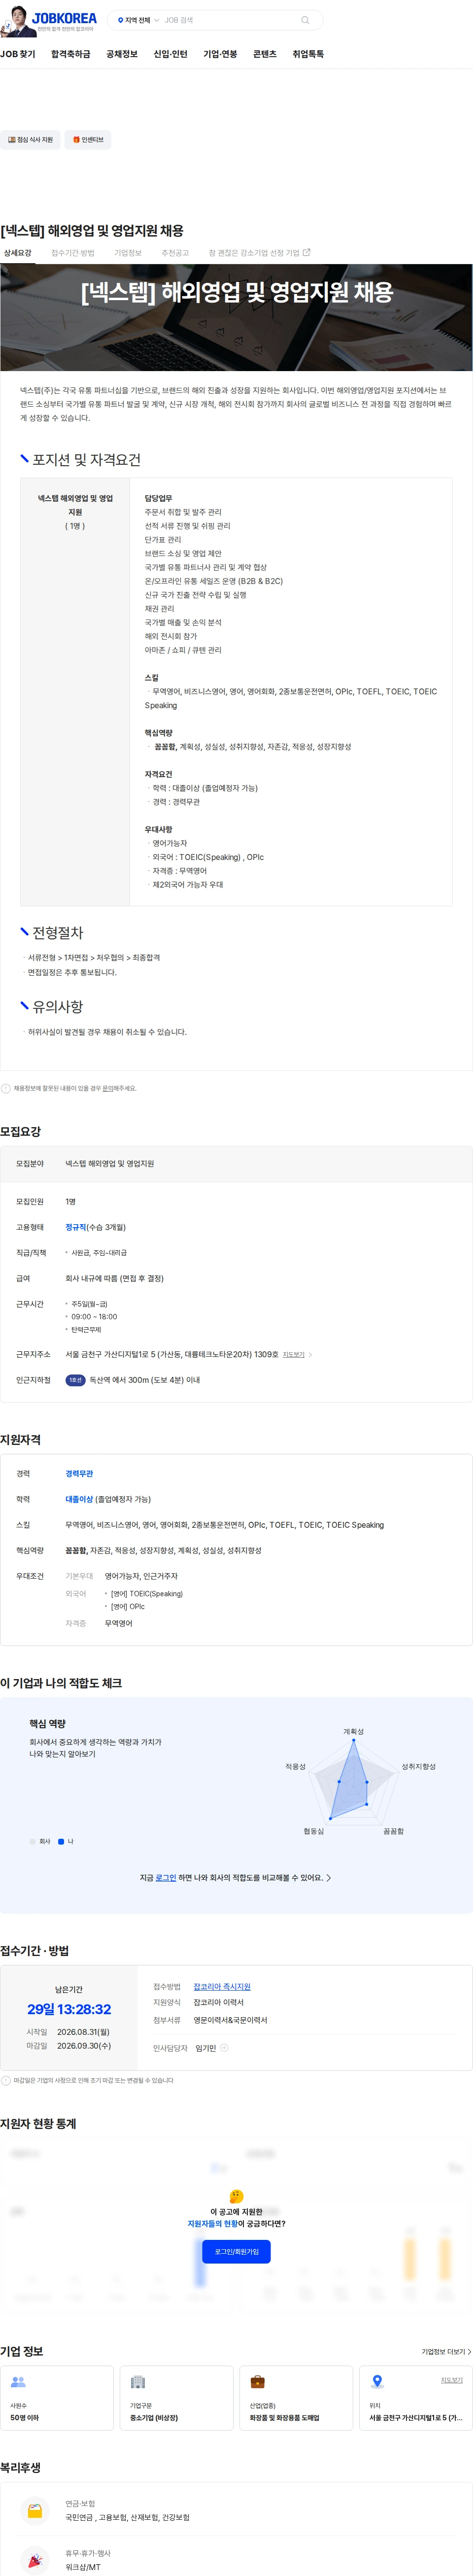473x2576 pixels.
Task: Click 로그인 link in 적합도 비교 prompt
Action: click(166, 1878)
